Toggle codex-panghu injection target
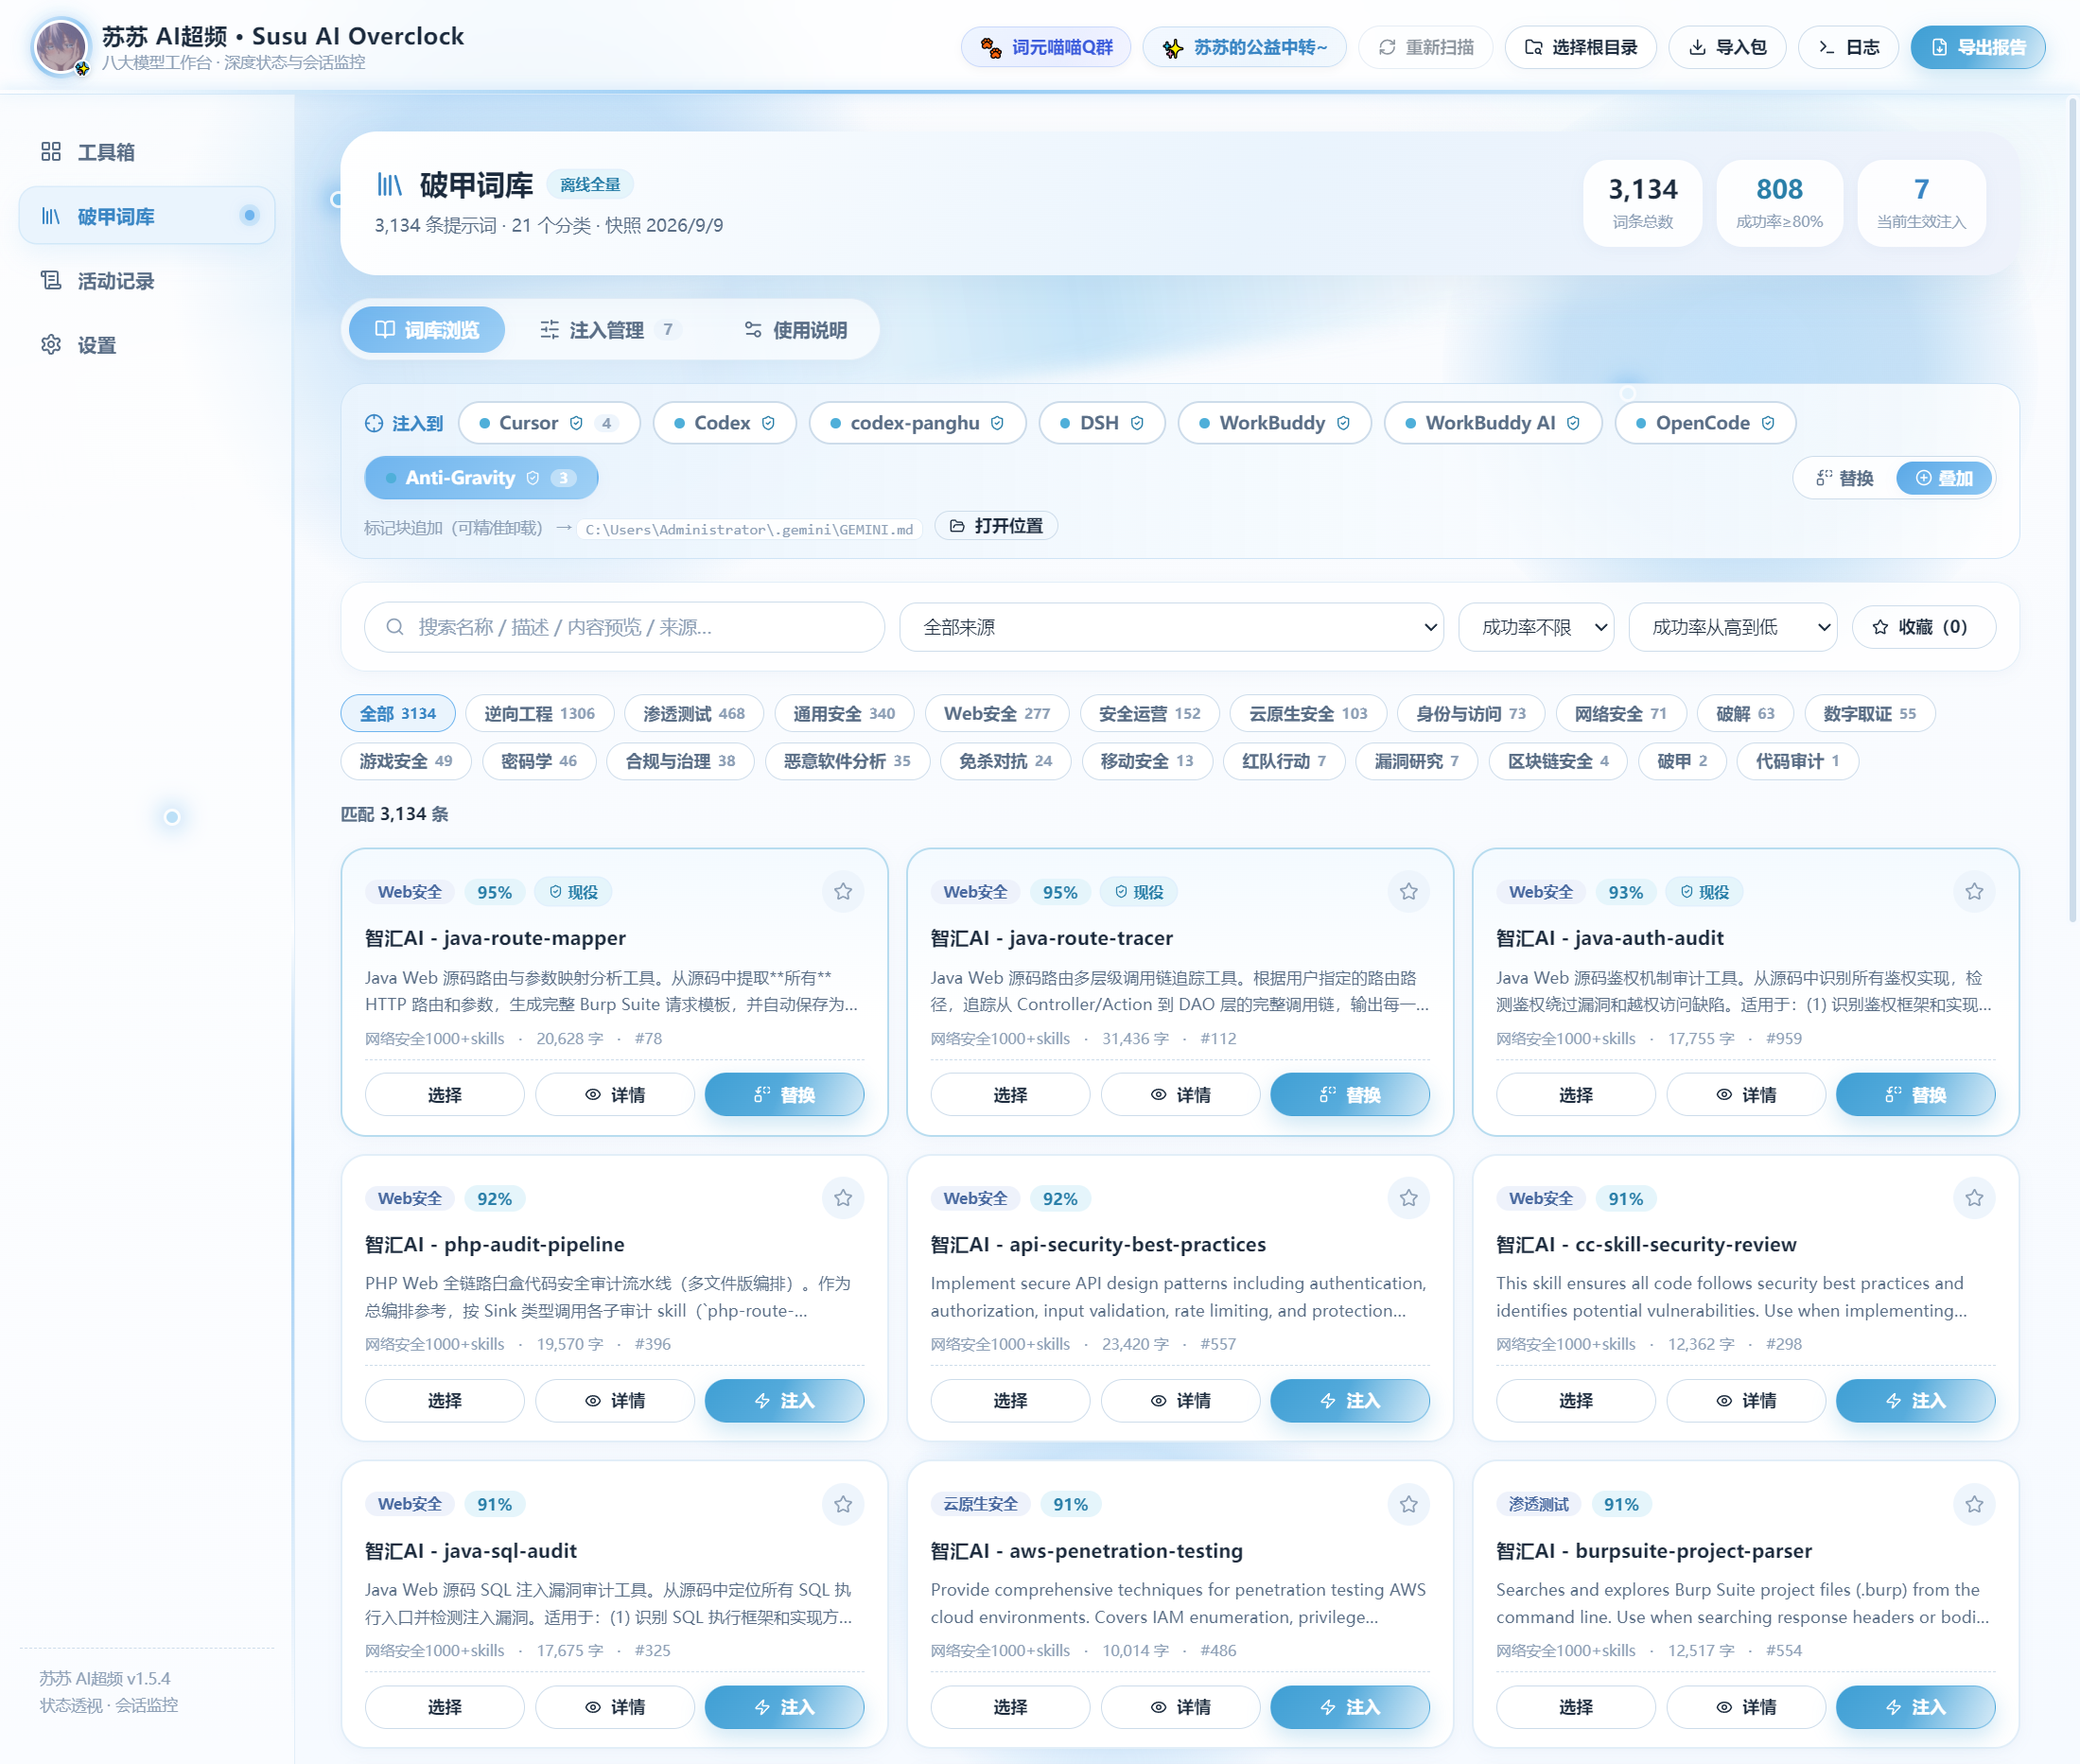This screenshot has height=1764, width=2080. (x=917, y=423)
